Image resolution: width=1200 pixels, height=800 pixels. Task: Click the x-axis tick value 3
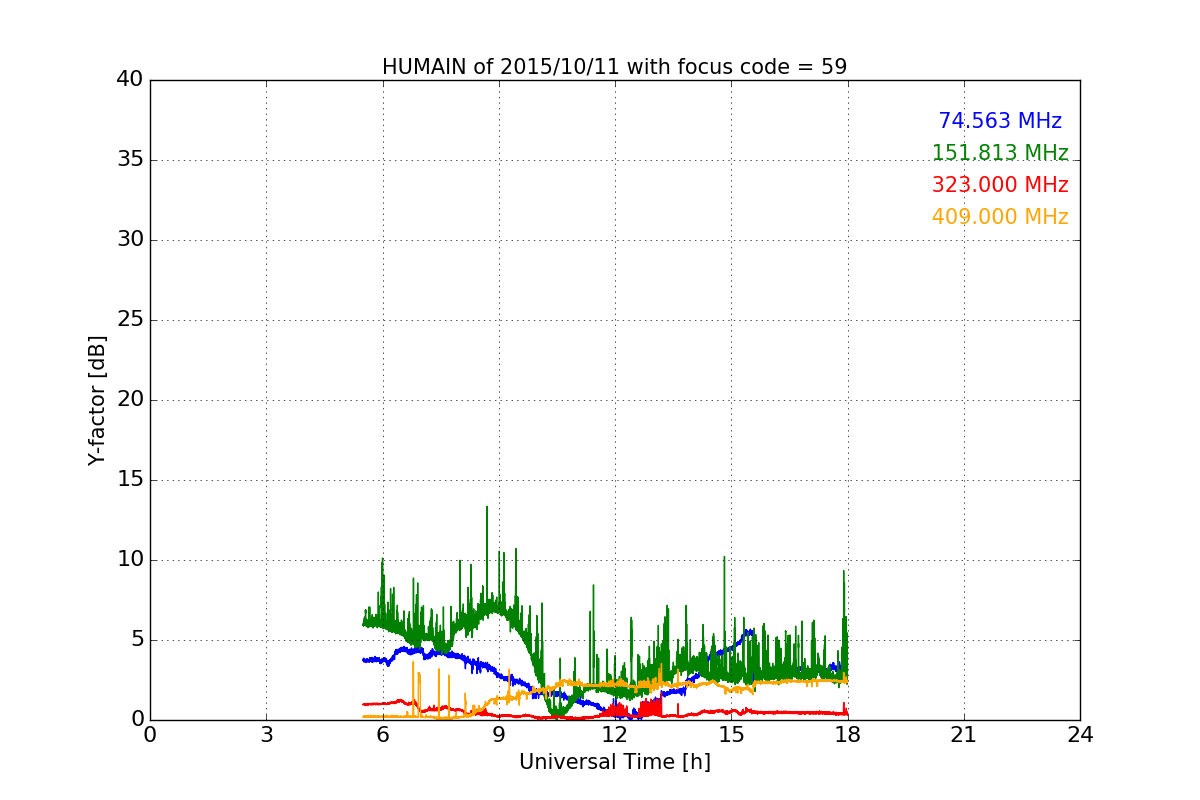pos(266,735)
